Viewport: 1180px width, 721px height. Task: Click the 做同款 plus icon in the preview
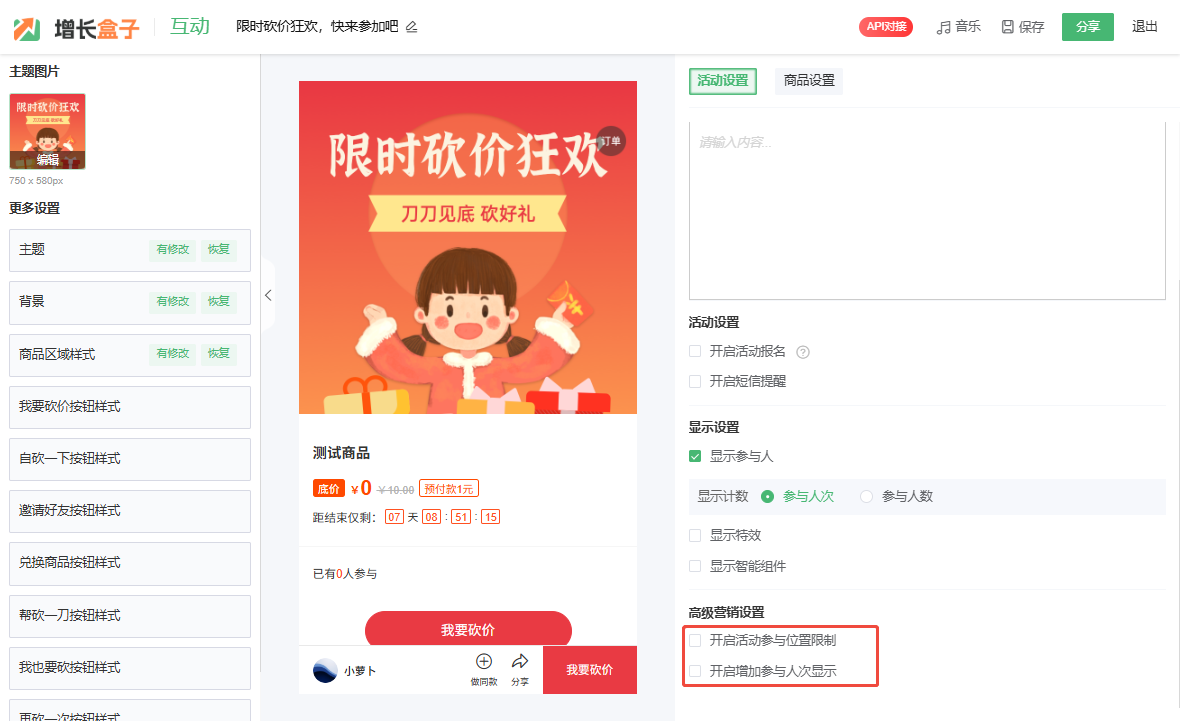click(x=484, y=662)
